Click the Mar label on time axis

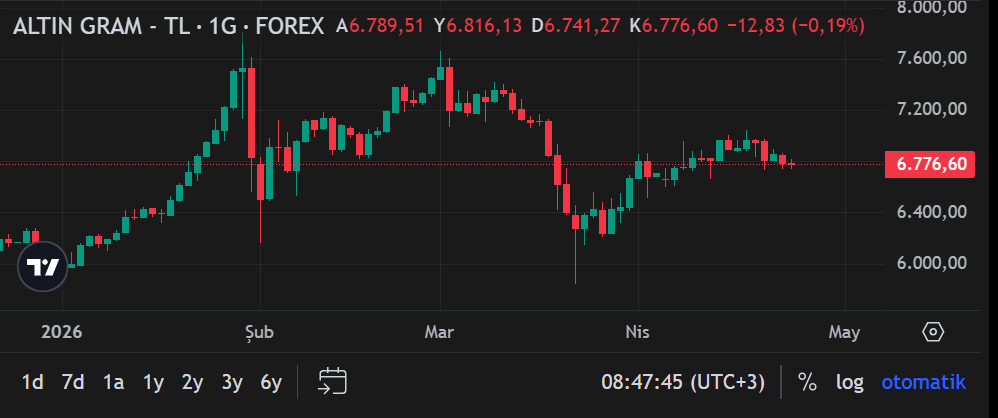point(439,332)
